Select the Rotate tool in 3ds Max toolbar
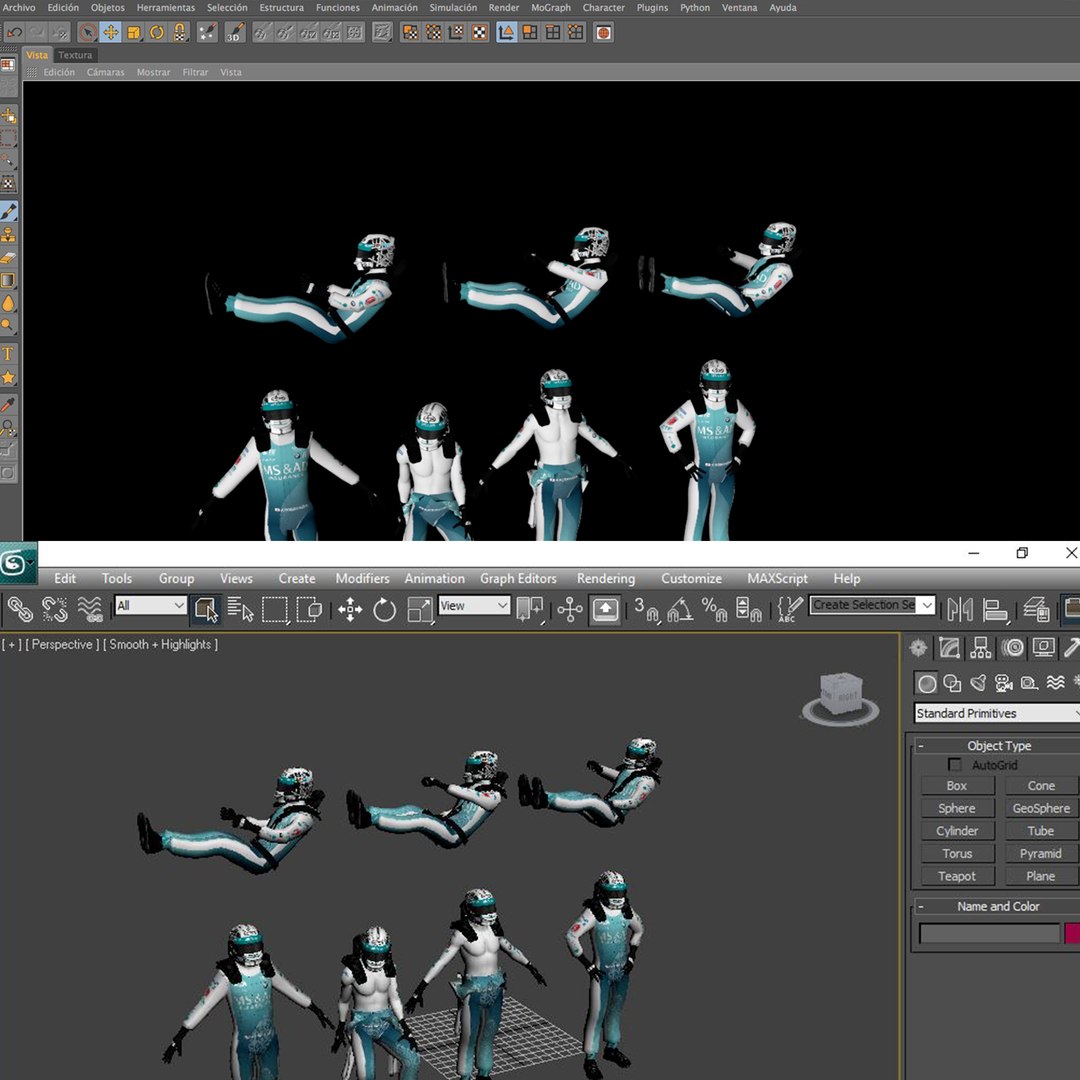This screenshot has height=1080, width=1080. [384, 610]
